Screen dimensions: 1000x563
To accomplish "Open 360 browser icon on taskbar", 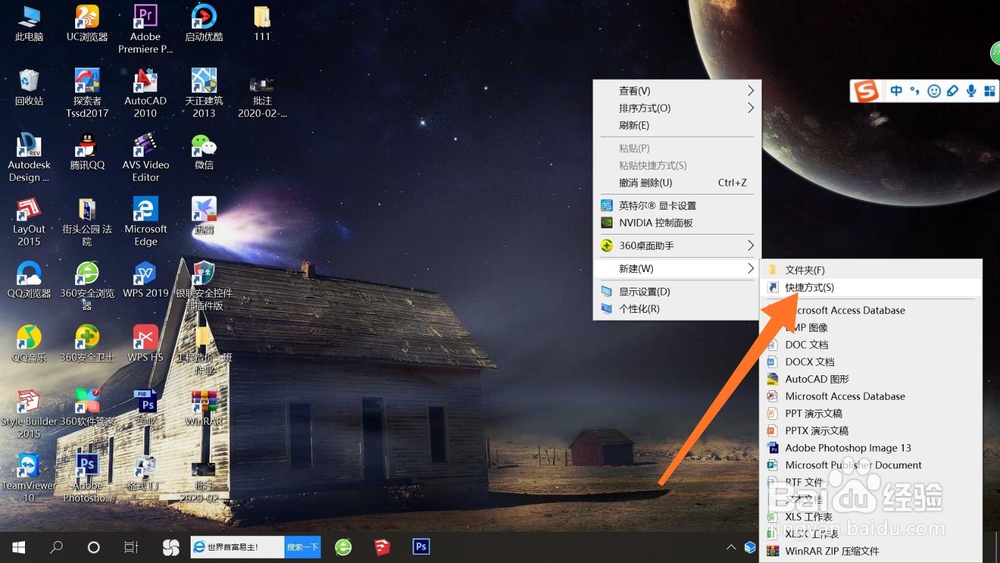I will point(343,547).
